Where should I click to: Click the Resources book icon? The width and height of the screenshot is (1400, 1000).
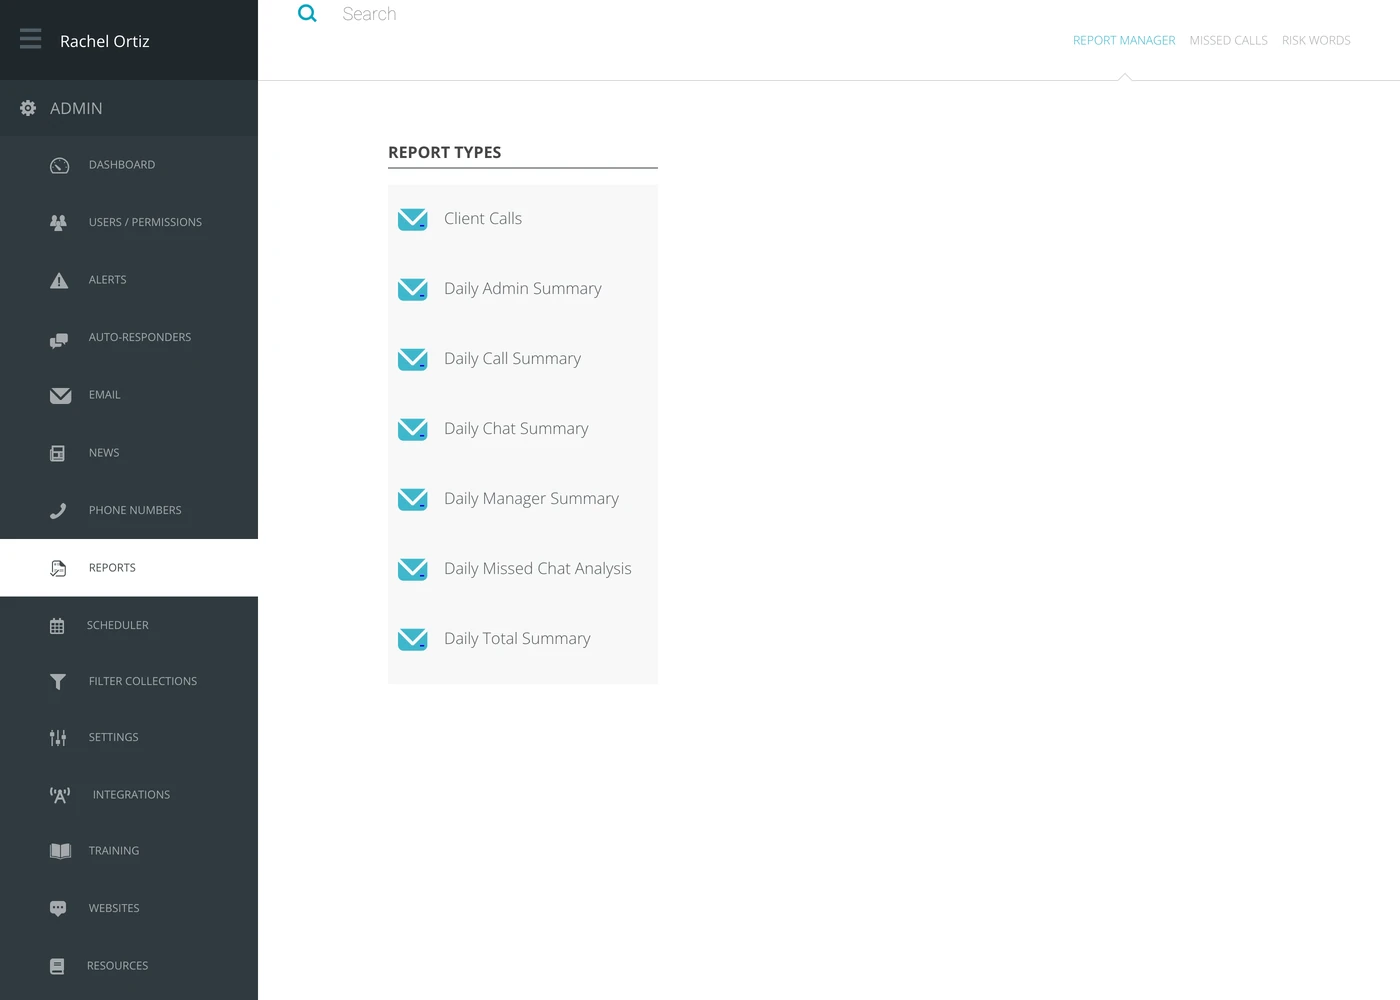(x=57, y=966)
